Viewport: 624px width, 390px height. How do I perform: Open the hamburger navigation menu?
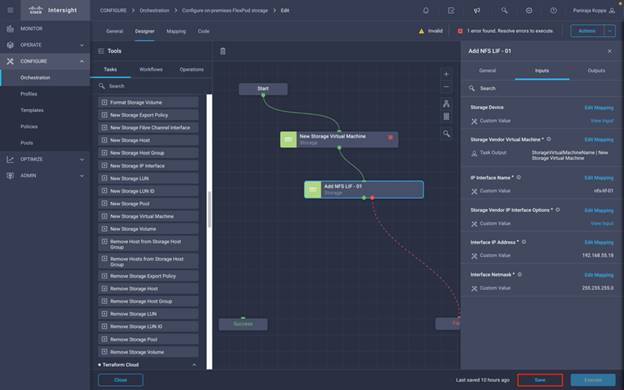11,10
